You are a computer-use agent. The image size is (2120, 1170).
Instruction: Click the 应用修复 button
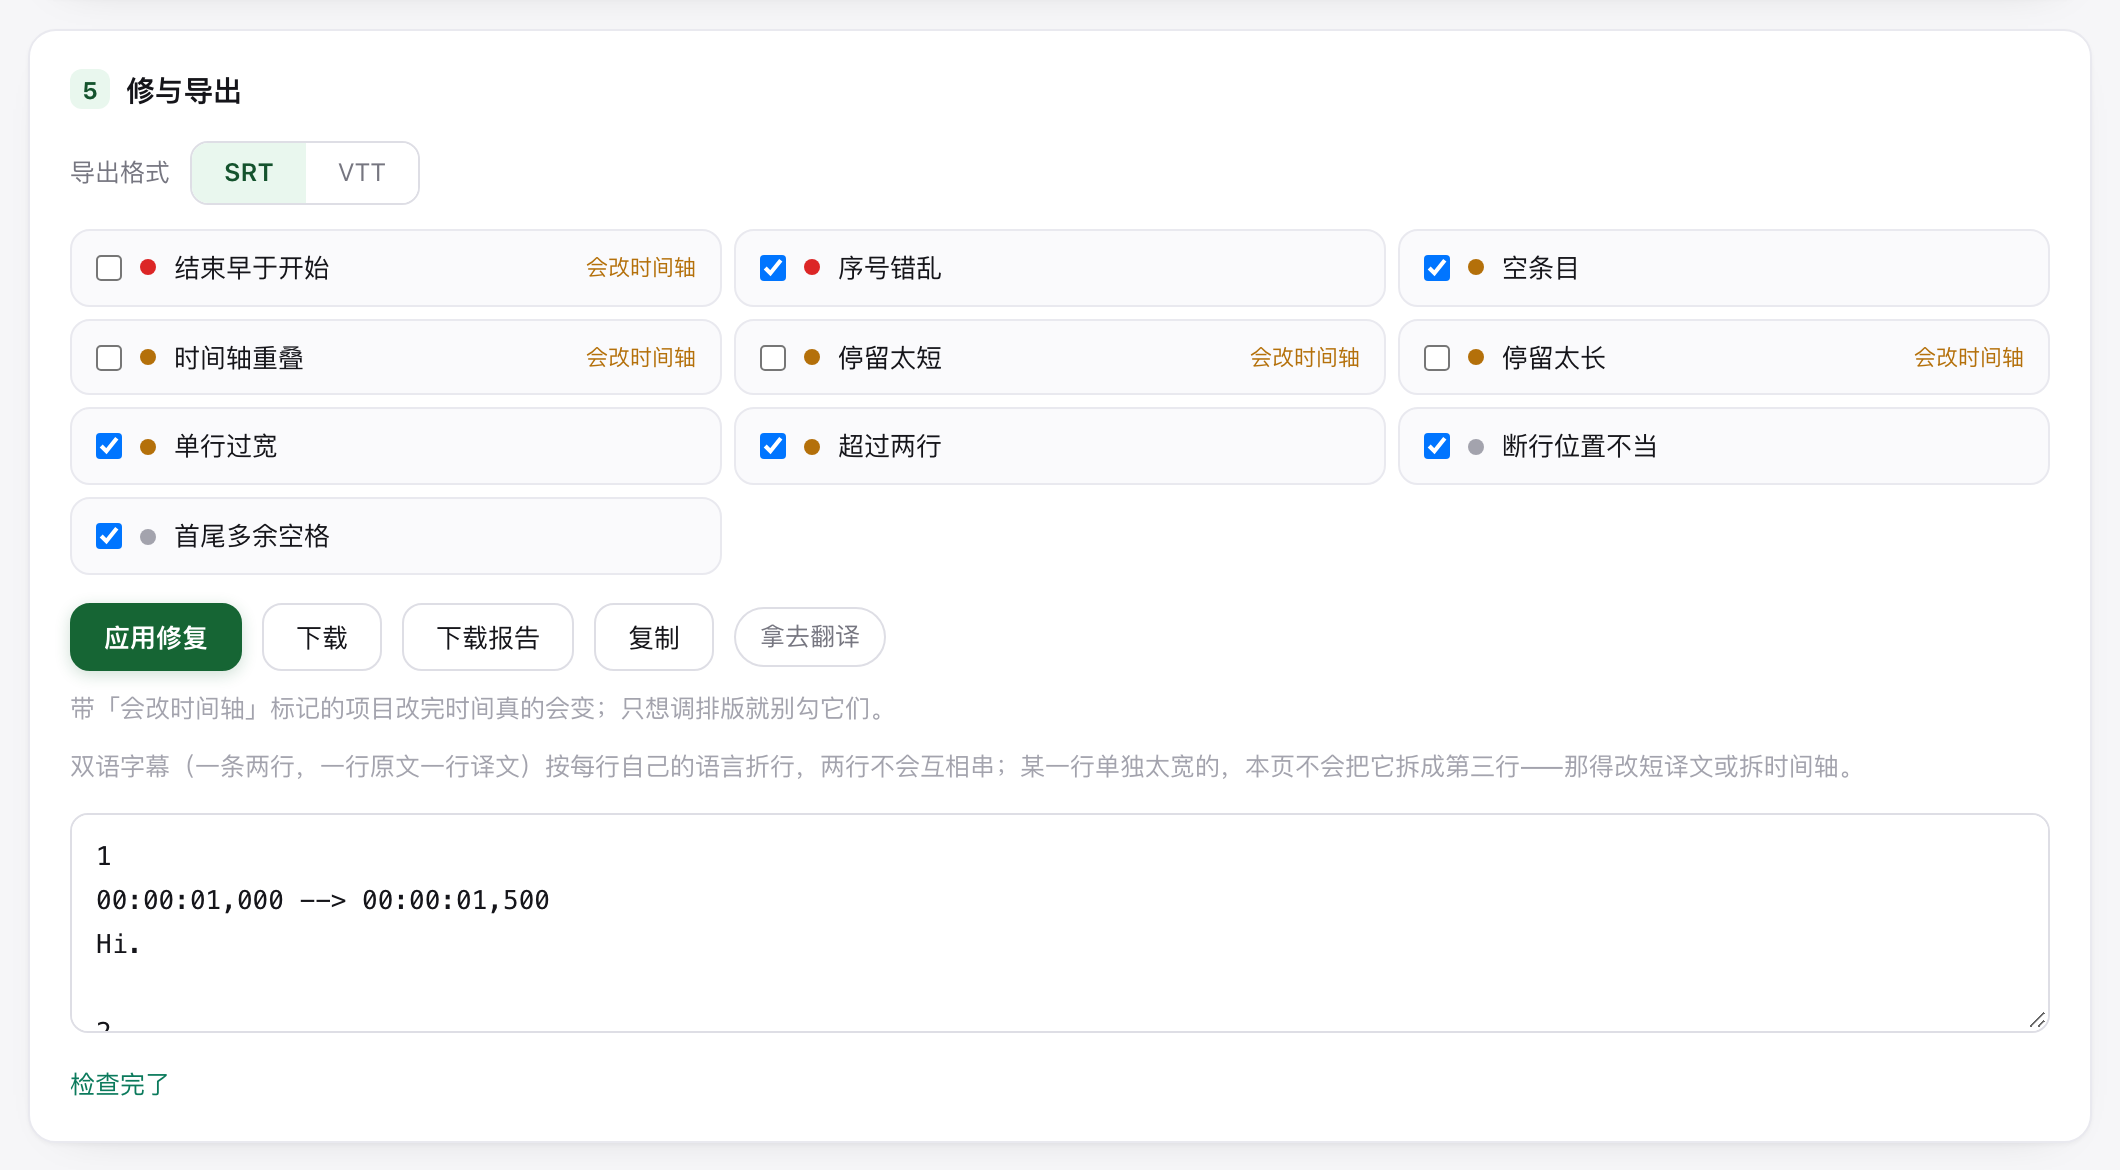click(x=156, y=637)
